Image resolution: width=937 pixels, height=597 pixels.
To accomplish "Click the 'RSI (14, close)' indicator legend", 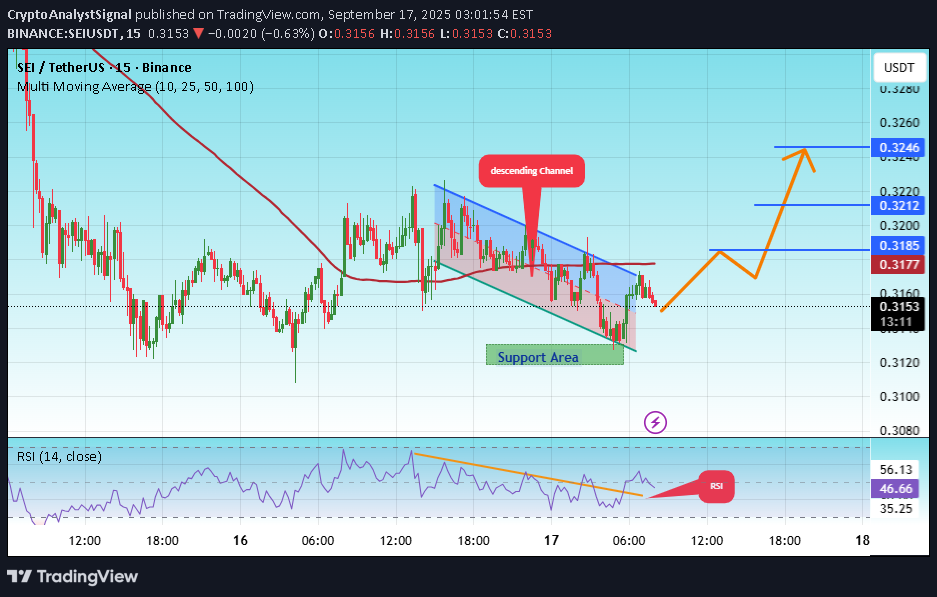I will [x=59, y=457].
